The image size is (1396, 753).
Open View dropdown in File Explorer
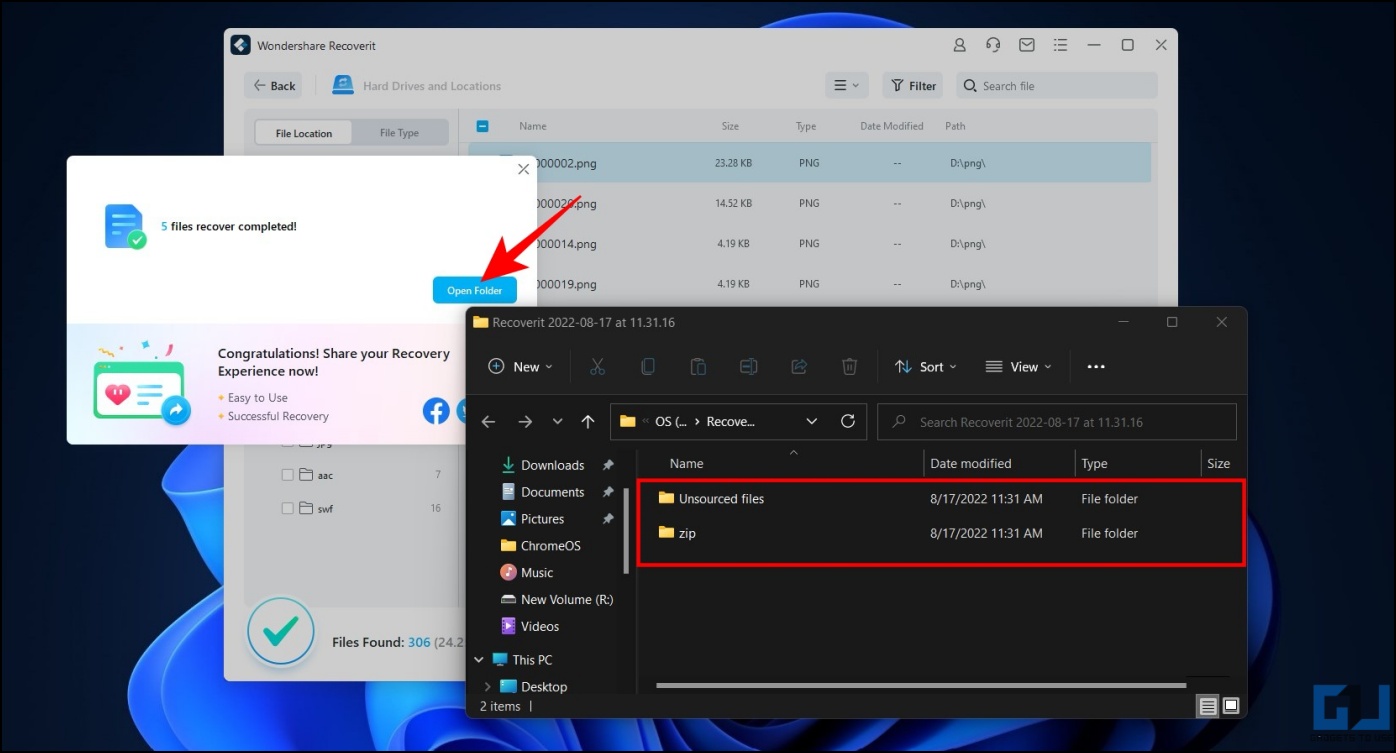coord(1019,367)
